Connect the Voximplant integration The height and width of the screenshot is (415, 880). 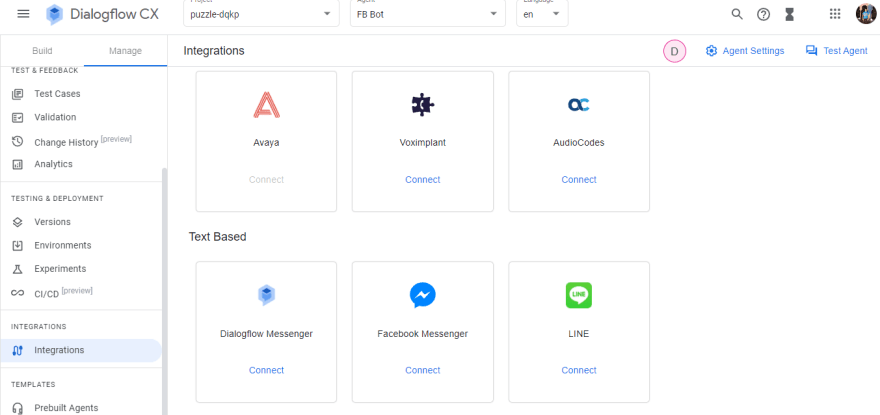tap(423, 180)
